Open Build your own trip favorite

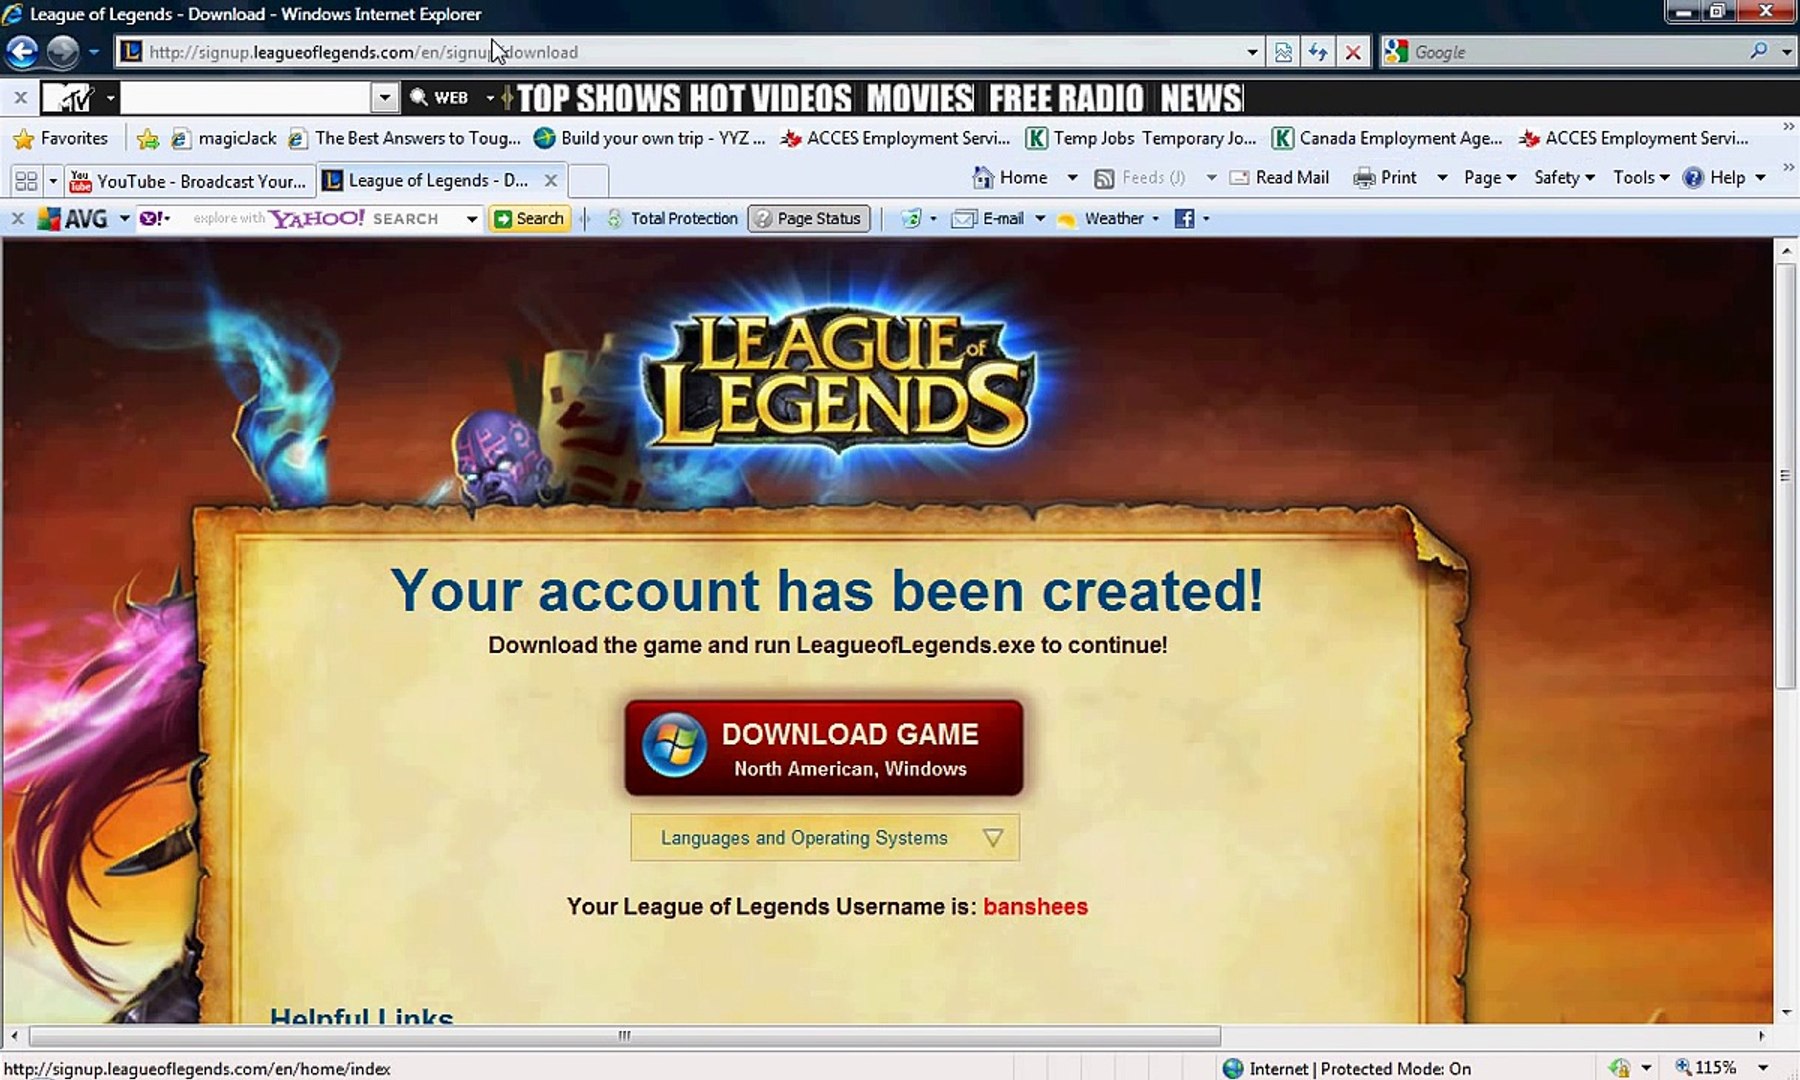tap(650, 138)
